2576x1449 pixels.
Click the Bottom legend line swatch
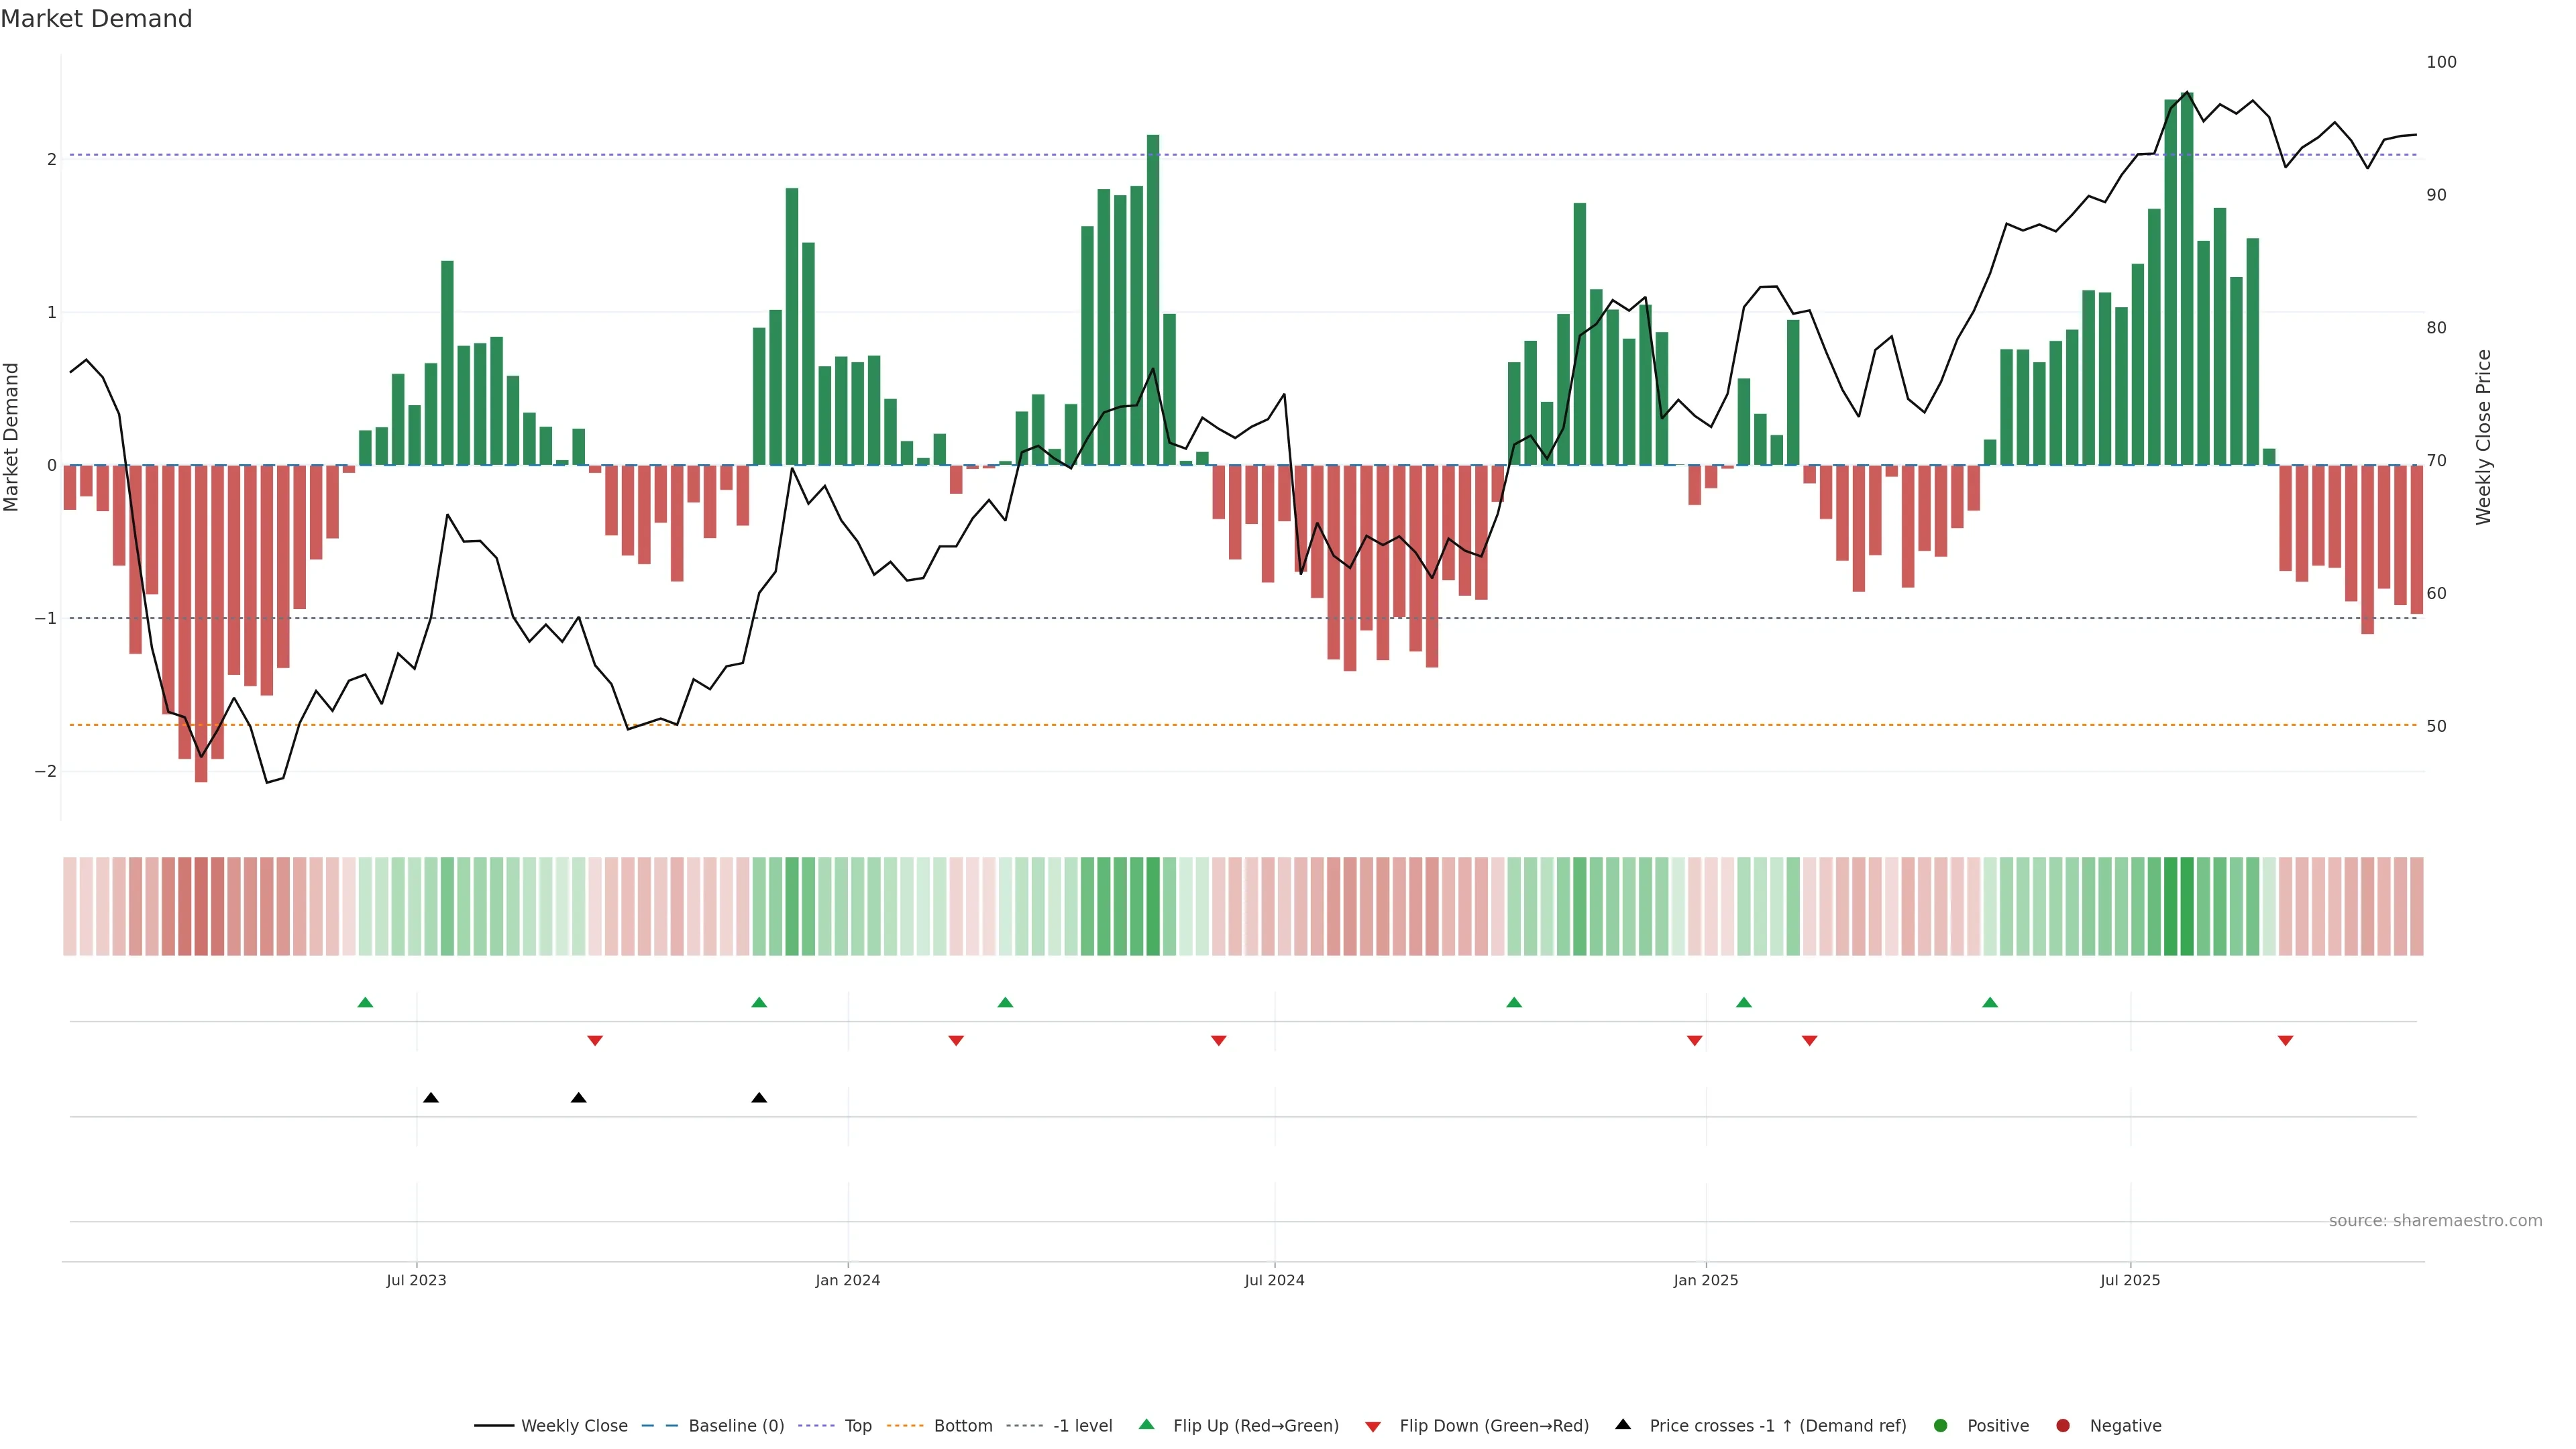tap(904, 1426)
